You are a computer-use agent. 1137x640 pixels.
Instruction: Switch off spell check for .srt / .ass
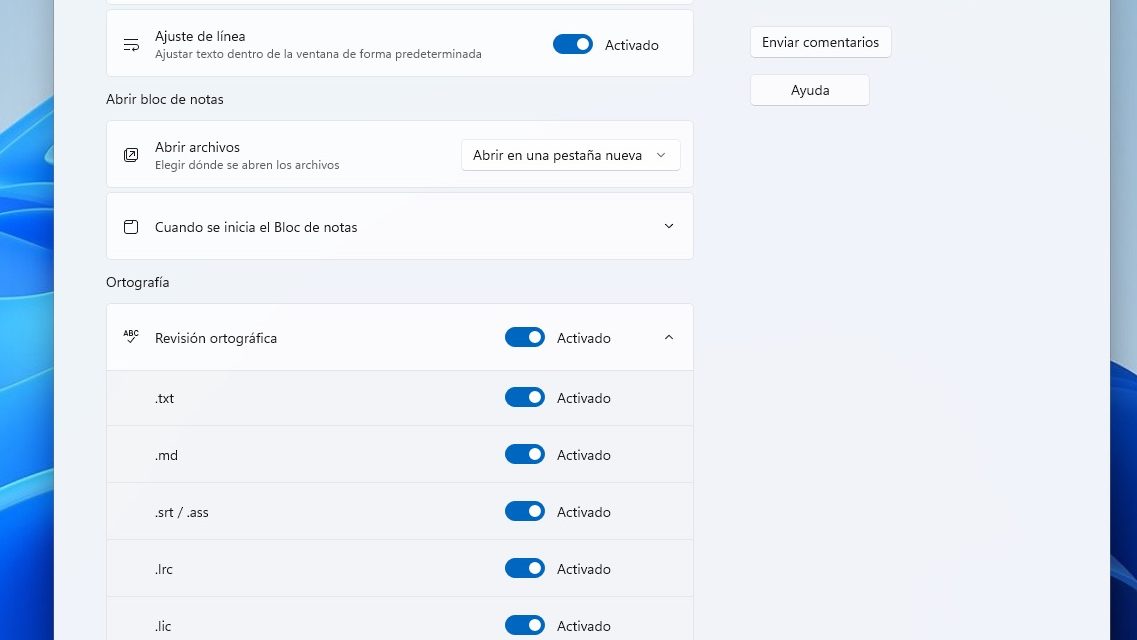click(525, 511)
